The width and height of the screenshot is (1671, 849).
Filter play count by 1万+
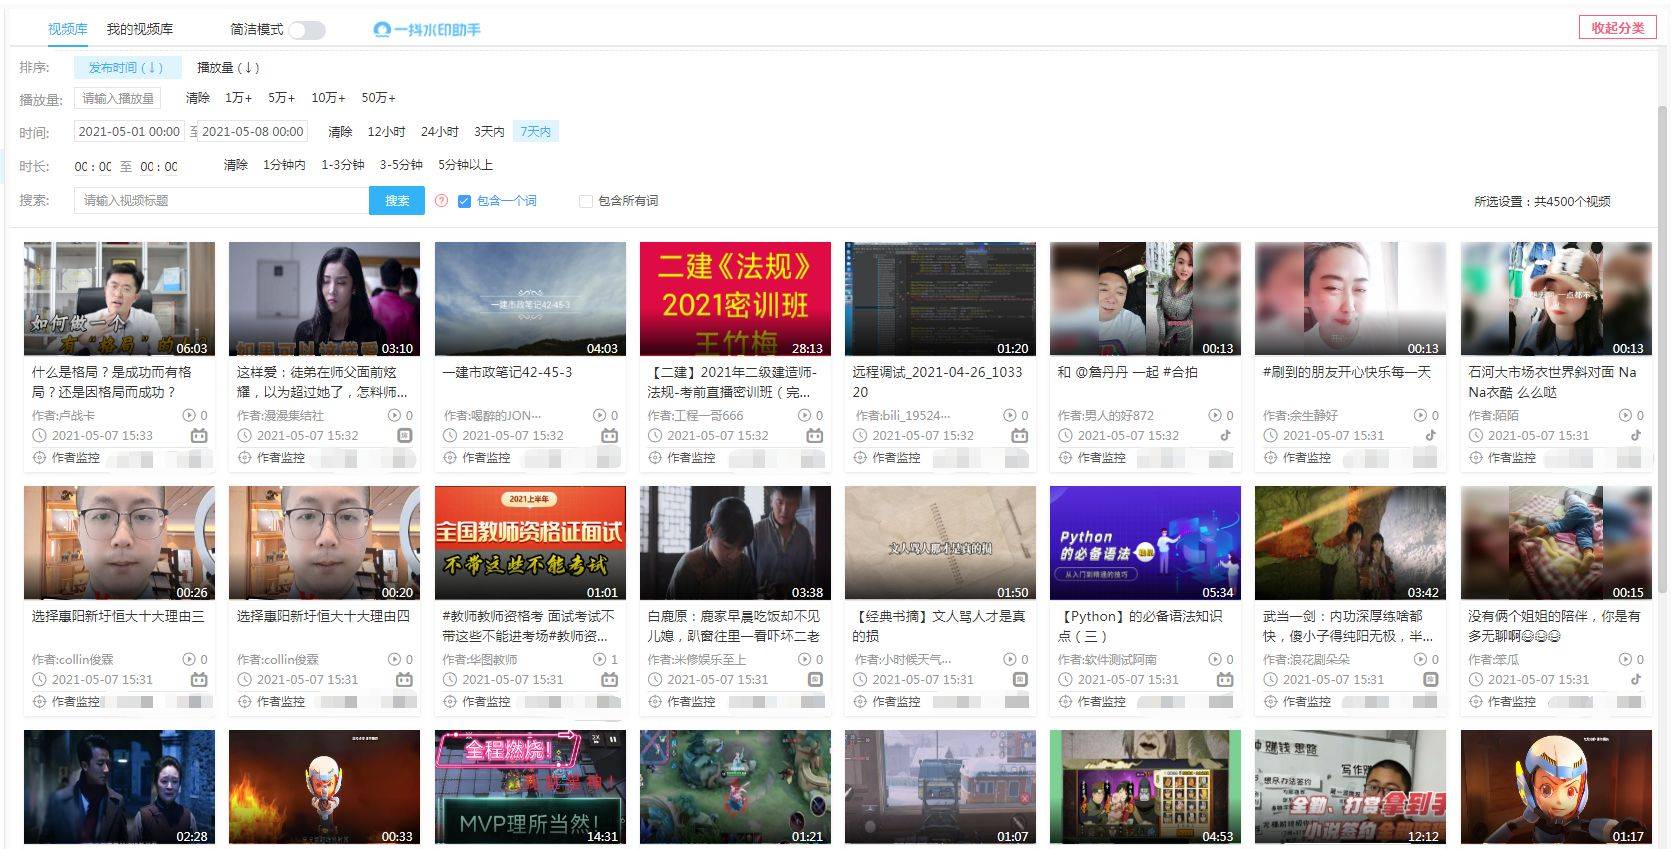click(x=238, y=98)
